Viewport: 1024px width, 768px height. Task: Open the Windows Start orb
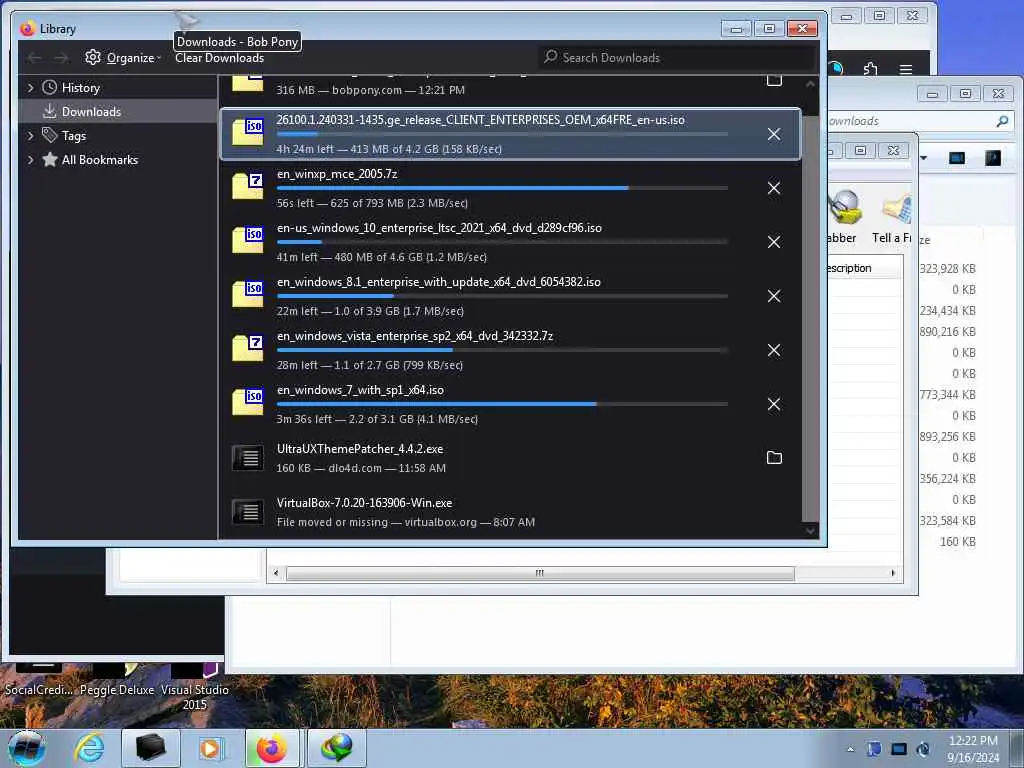pos(27,748)
